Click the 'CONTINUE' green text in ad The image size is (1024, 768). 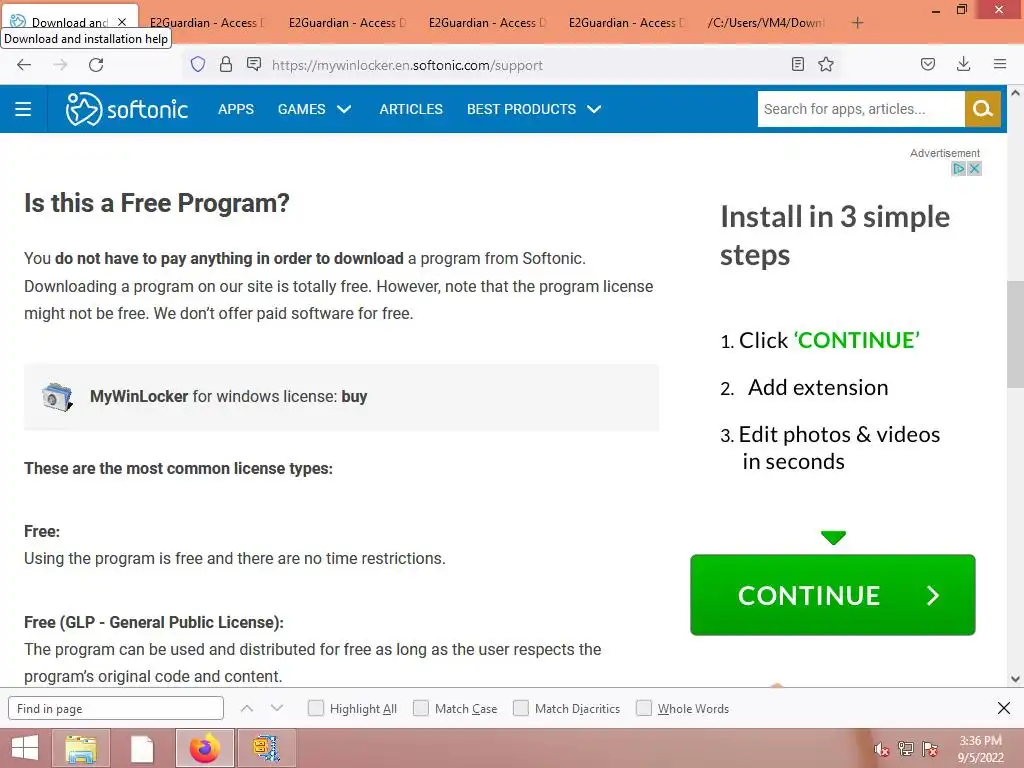[x=857, y=340]
